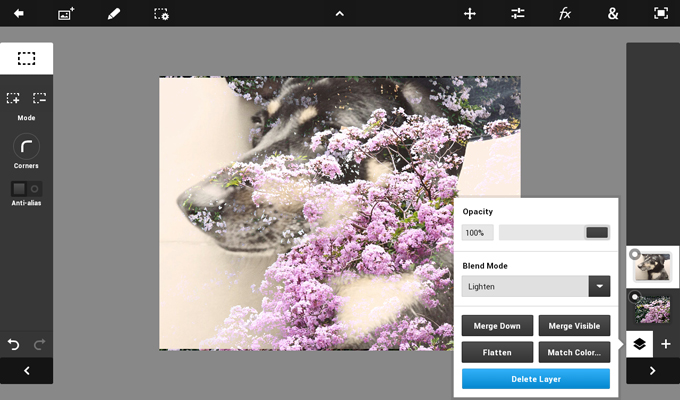Open the selection settings tool
This screenshot has width=680, height=400.
click(x=161, y=14)
